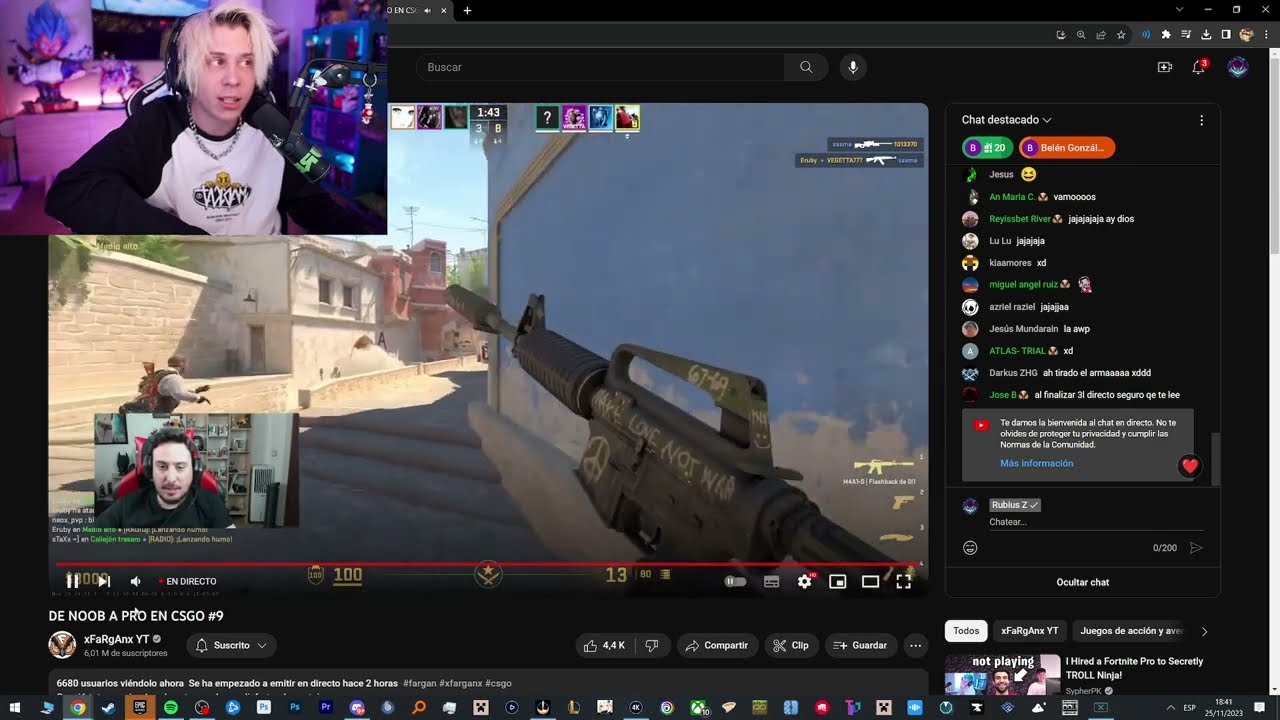The width and height of the screenshot is (1280, 720).
Task: Enter fullscreen on the video
Action: [904, 581]
